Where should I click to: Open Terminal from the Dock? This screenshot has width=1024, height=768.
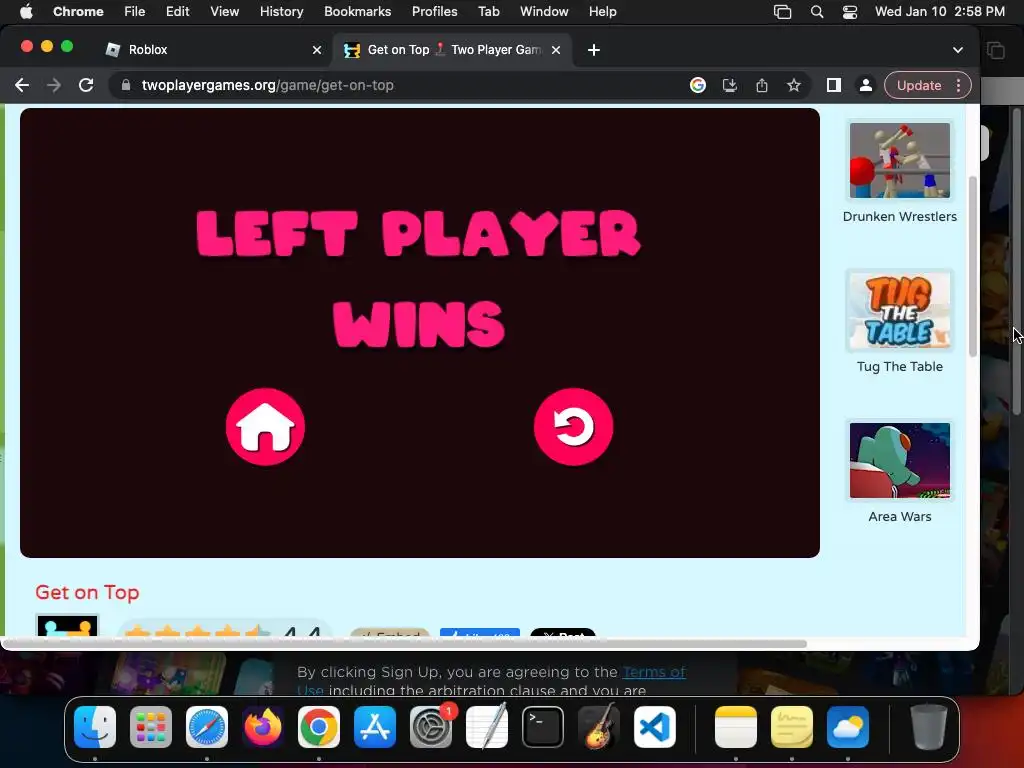[x=543, y=727]
